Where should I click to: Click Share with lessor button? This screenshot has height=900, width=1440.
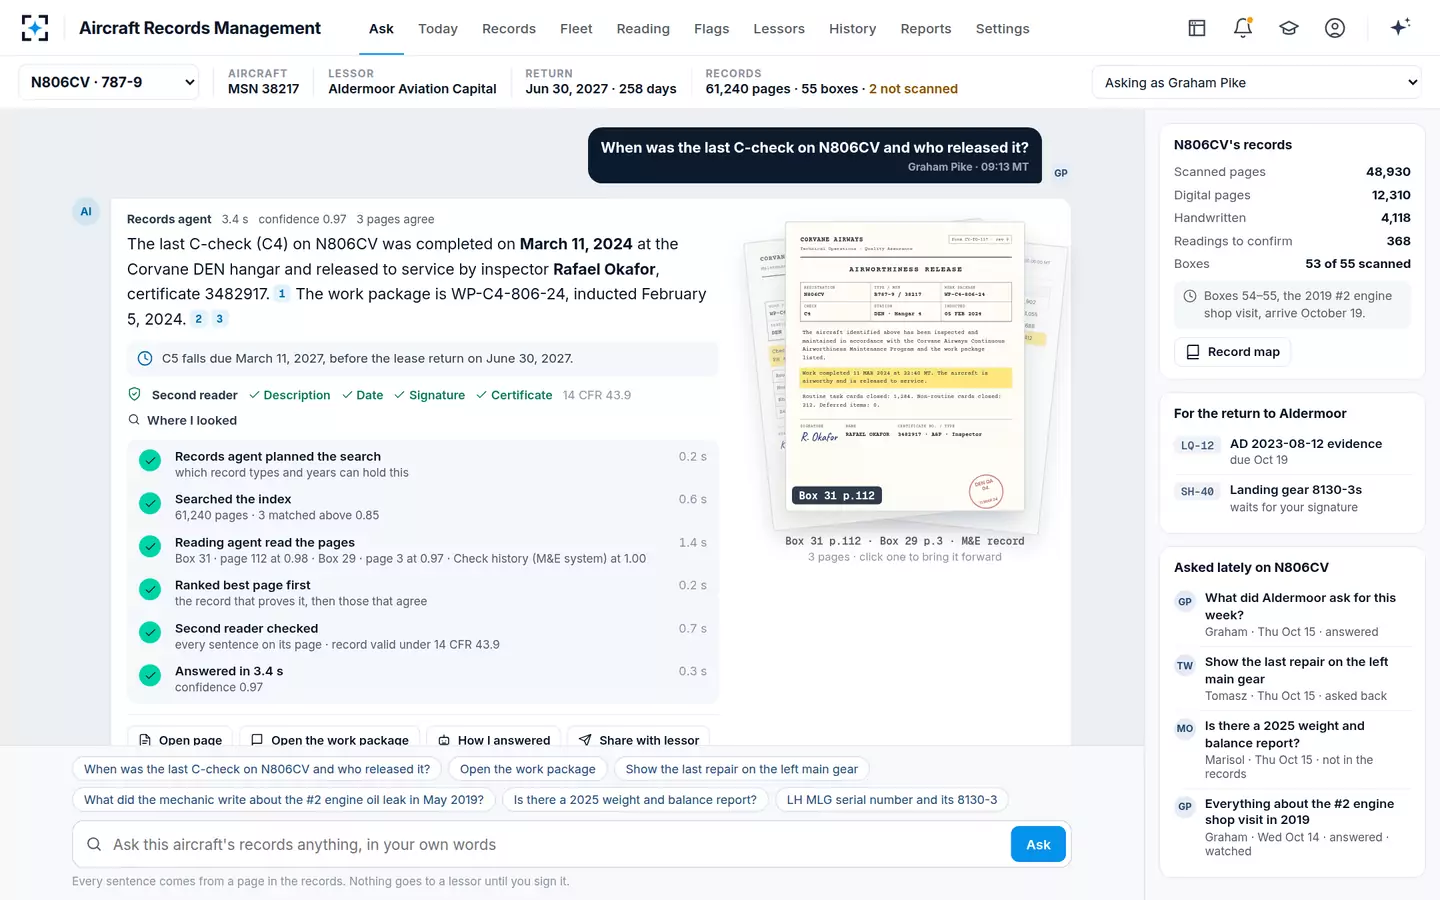click(638, 738)
